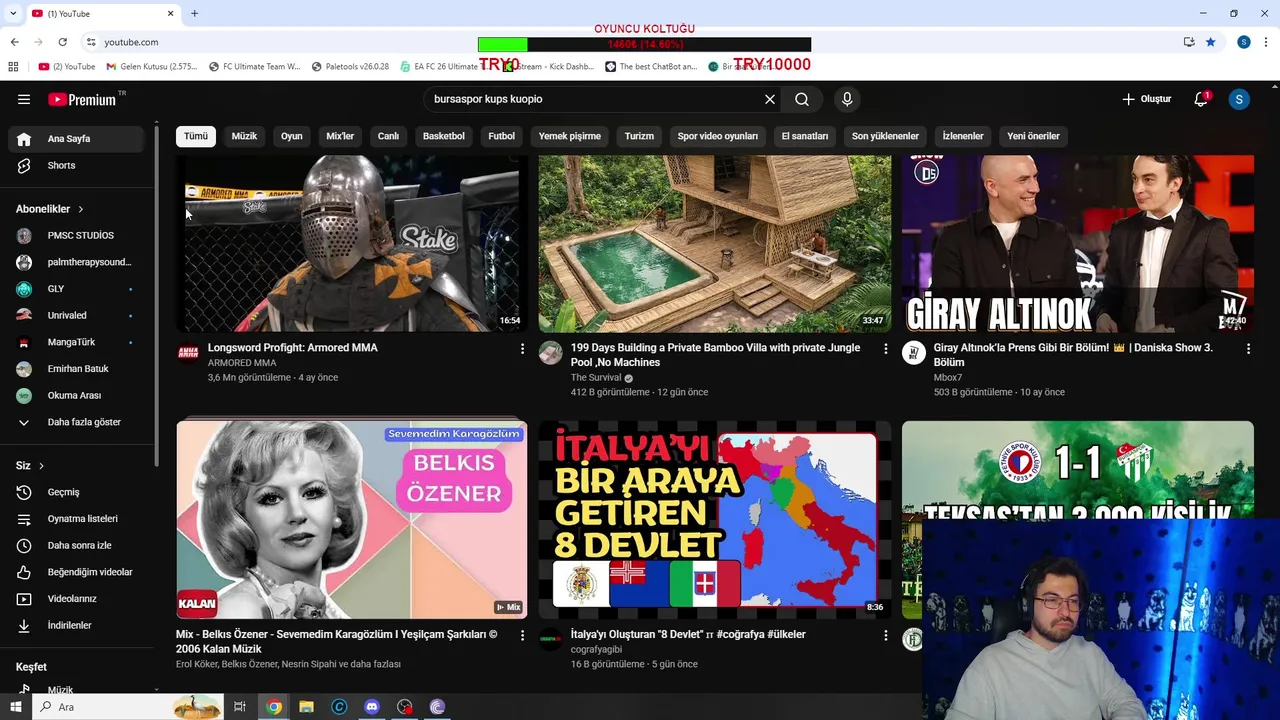Select the Canlı filter chip
The image size is (1280, 720).
pyautogui.click(x=388, y=136)
